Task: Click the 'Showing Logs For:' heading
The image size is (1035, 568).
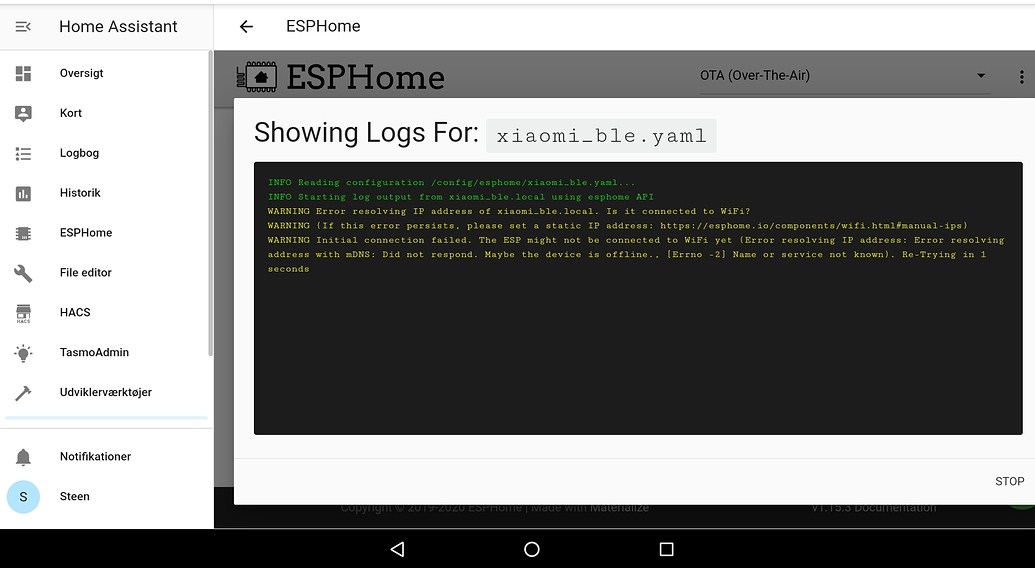Action: tap(366, 133)
